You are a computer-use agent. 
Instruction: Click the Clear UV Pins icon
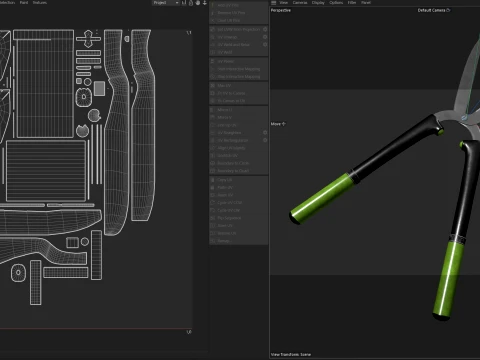click(212, 20)
